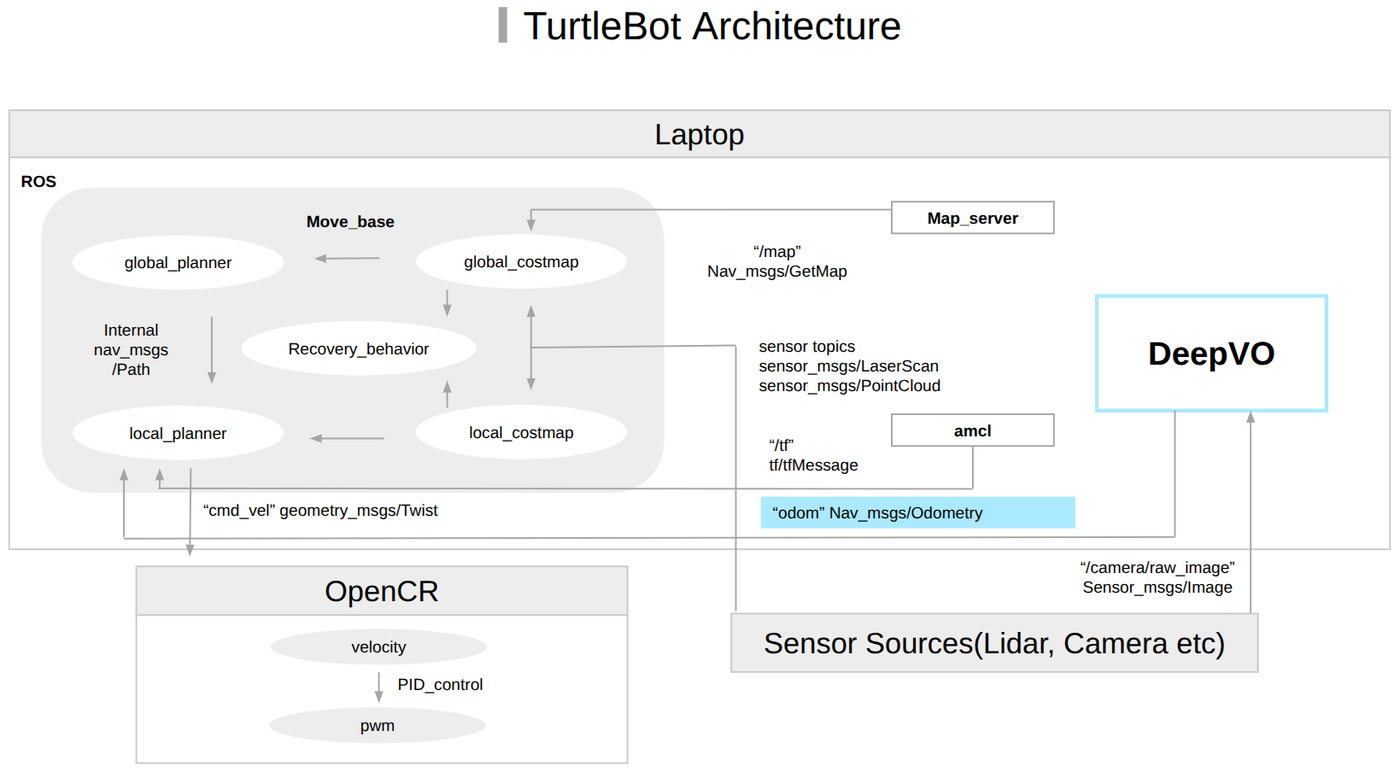Image resolution: width=1400 pixels, height=772 pixels.
Task: Click the Recovery_behavior node
Action: [x=358, y=349]
